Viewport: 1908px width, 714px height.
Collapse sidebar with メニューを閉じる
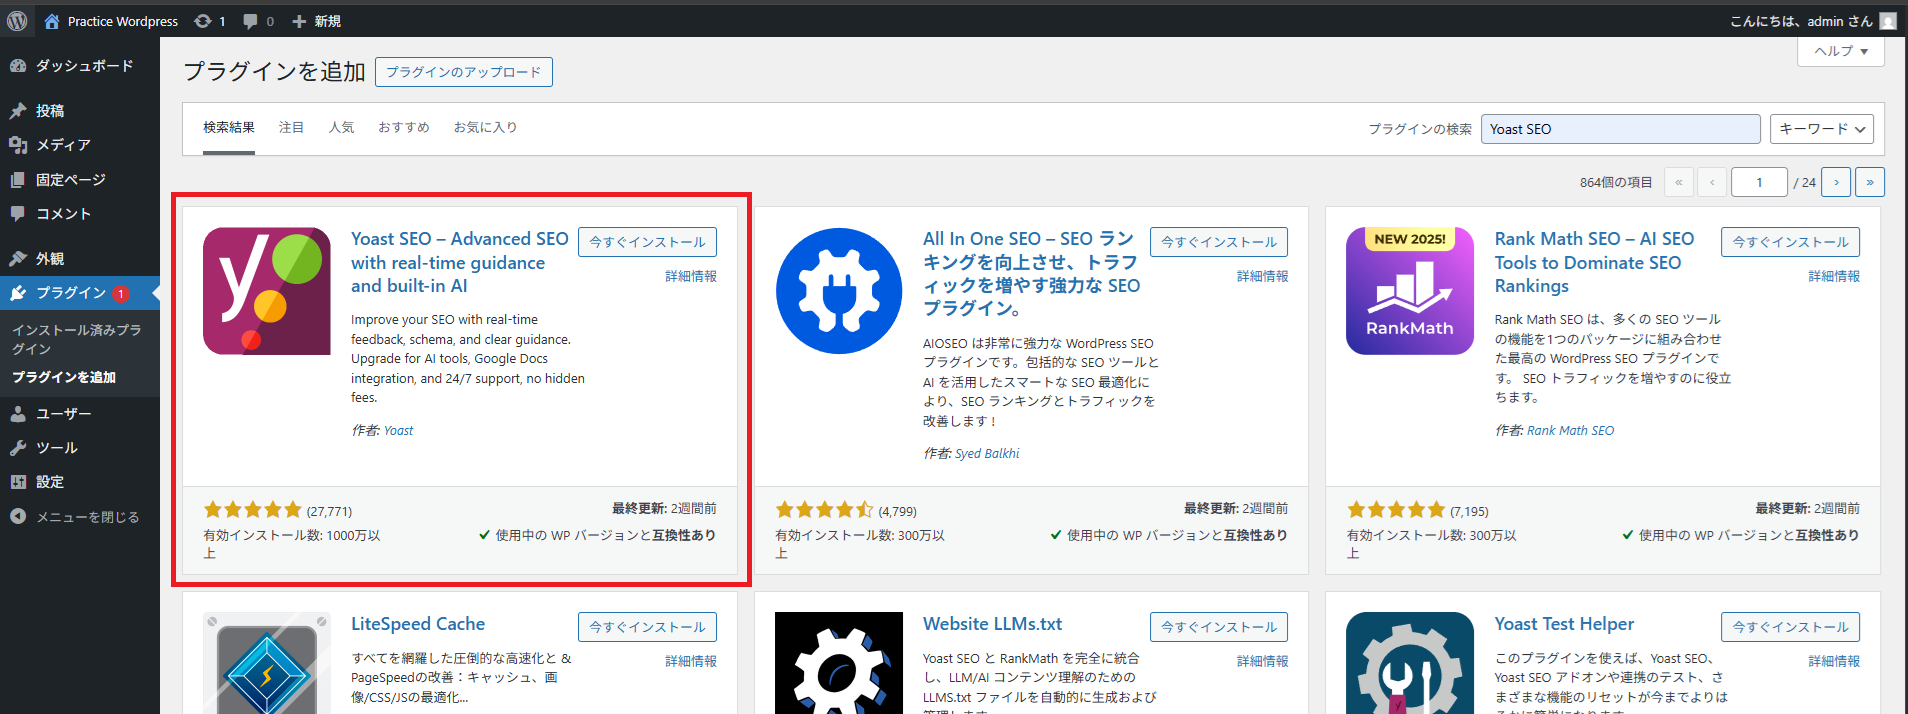click(80, 517)
